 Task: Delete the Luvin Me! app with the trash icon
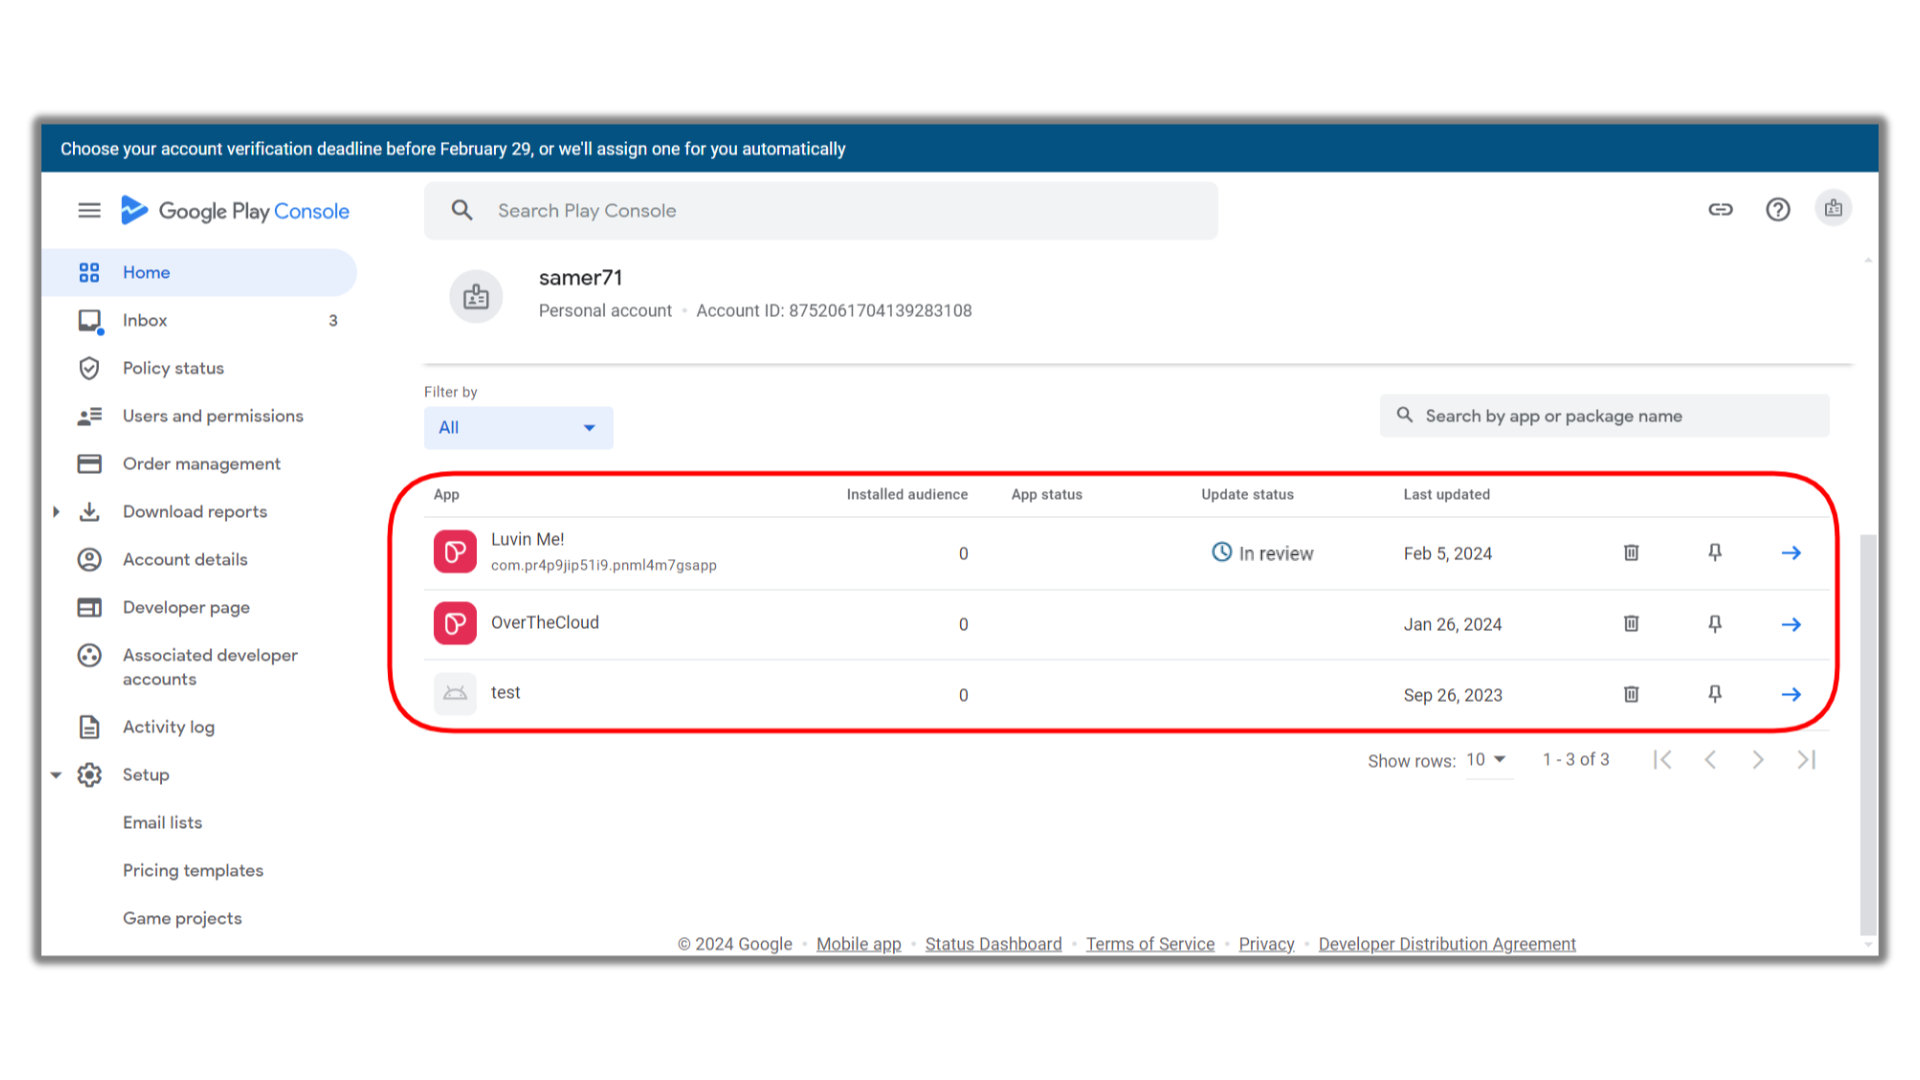tap(1631, 552)
